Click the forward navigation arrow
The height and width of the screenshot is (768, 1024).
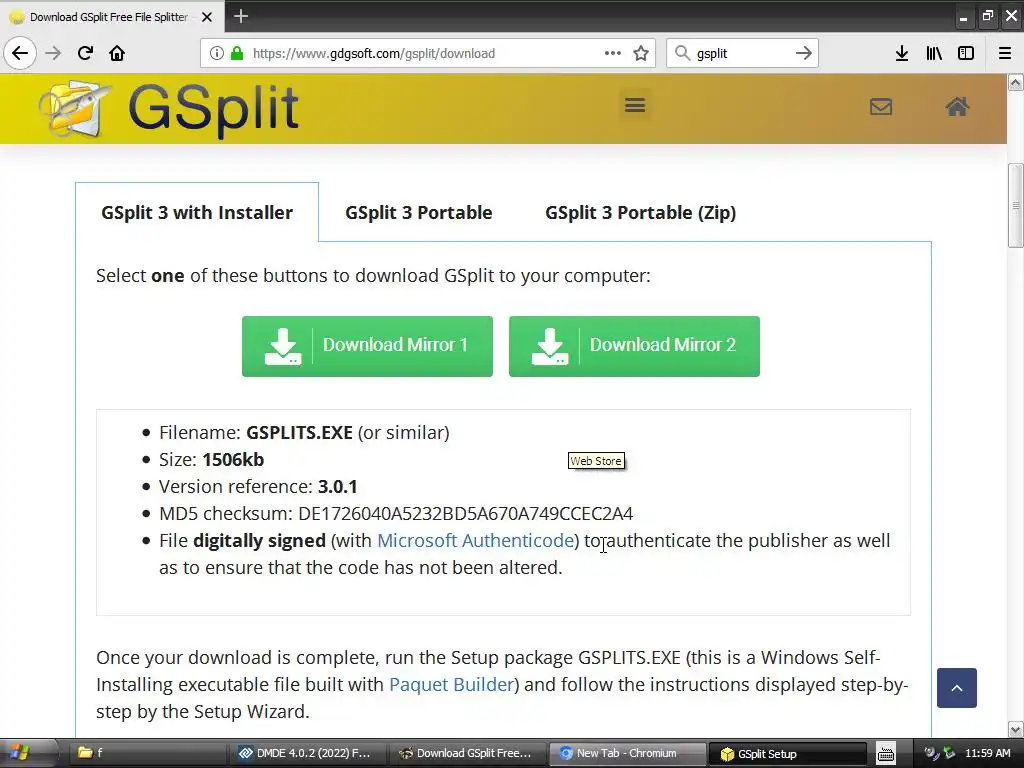[x=53, y=53]
